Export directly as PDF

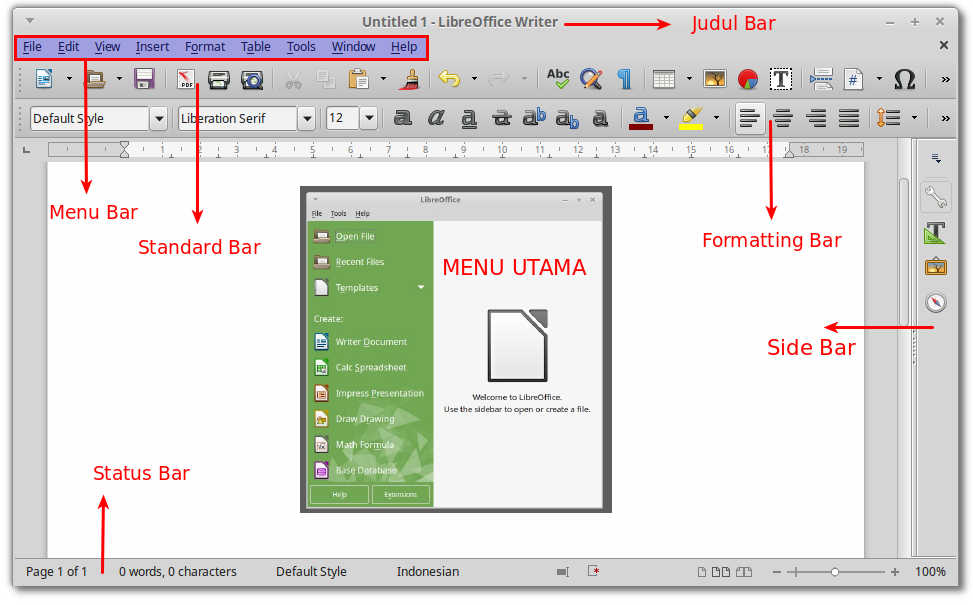pos(186,79)
